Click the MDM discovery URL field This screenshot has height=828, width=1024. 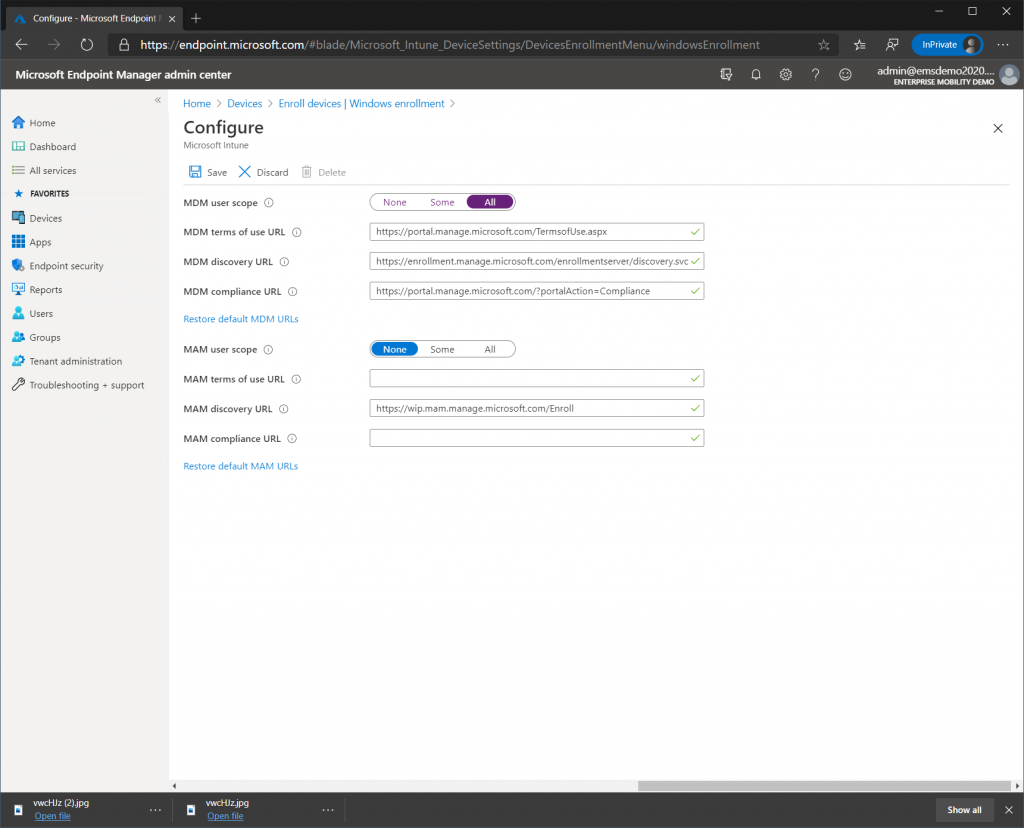[x=537, y=261]
